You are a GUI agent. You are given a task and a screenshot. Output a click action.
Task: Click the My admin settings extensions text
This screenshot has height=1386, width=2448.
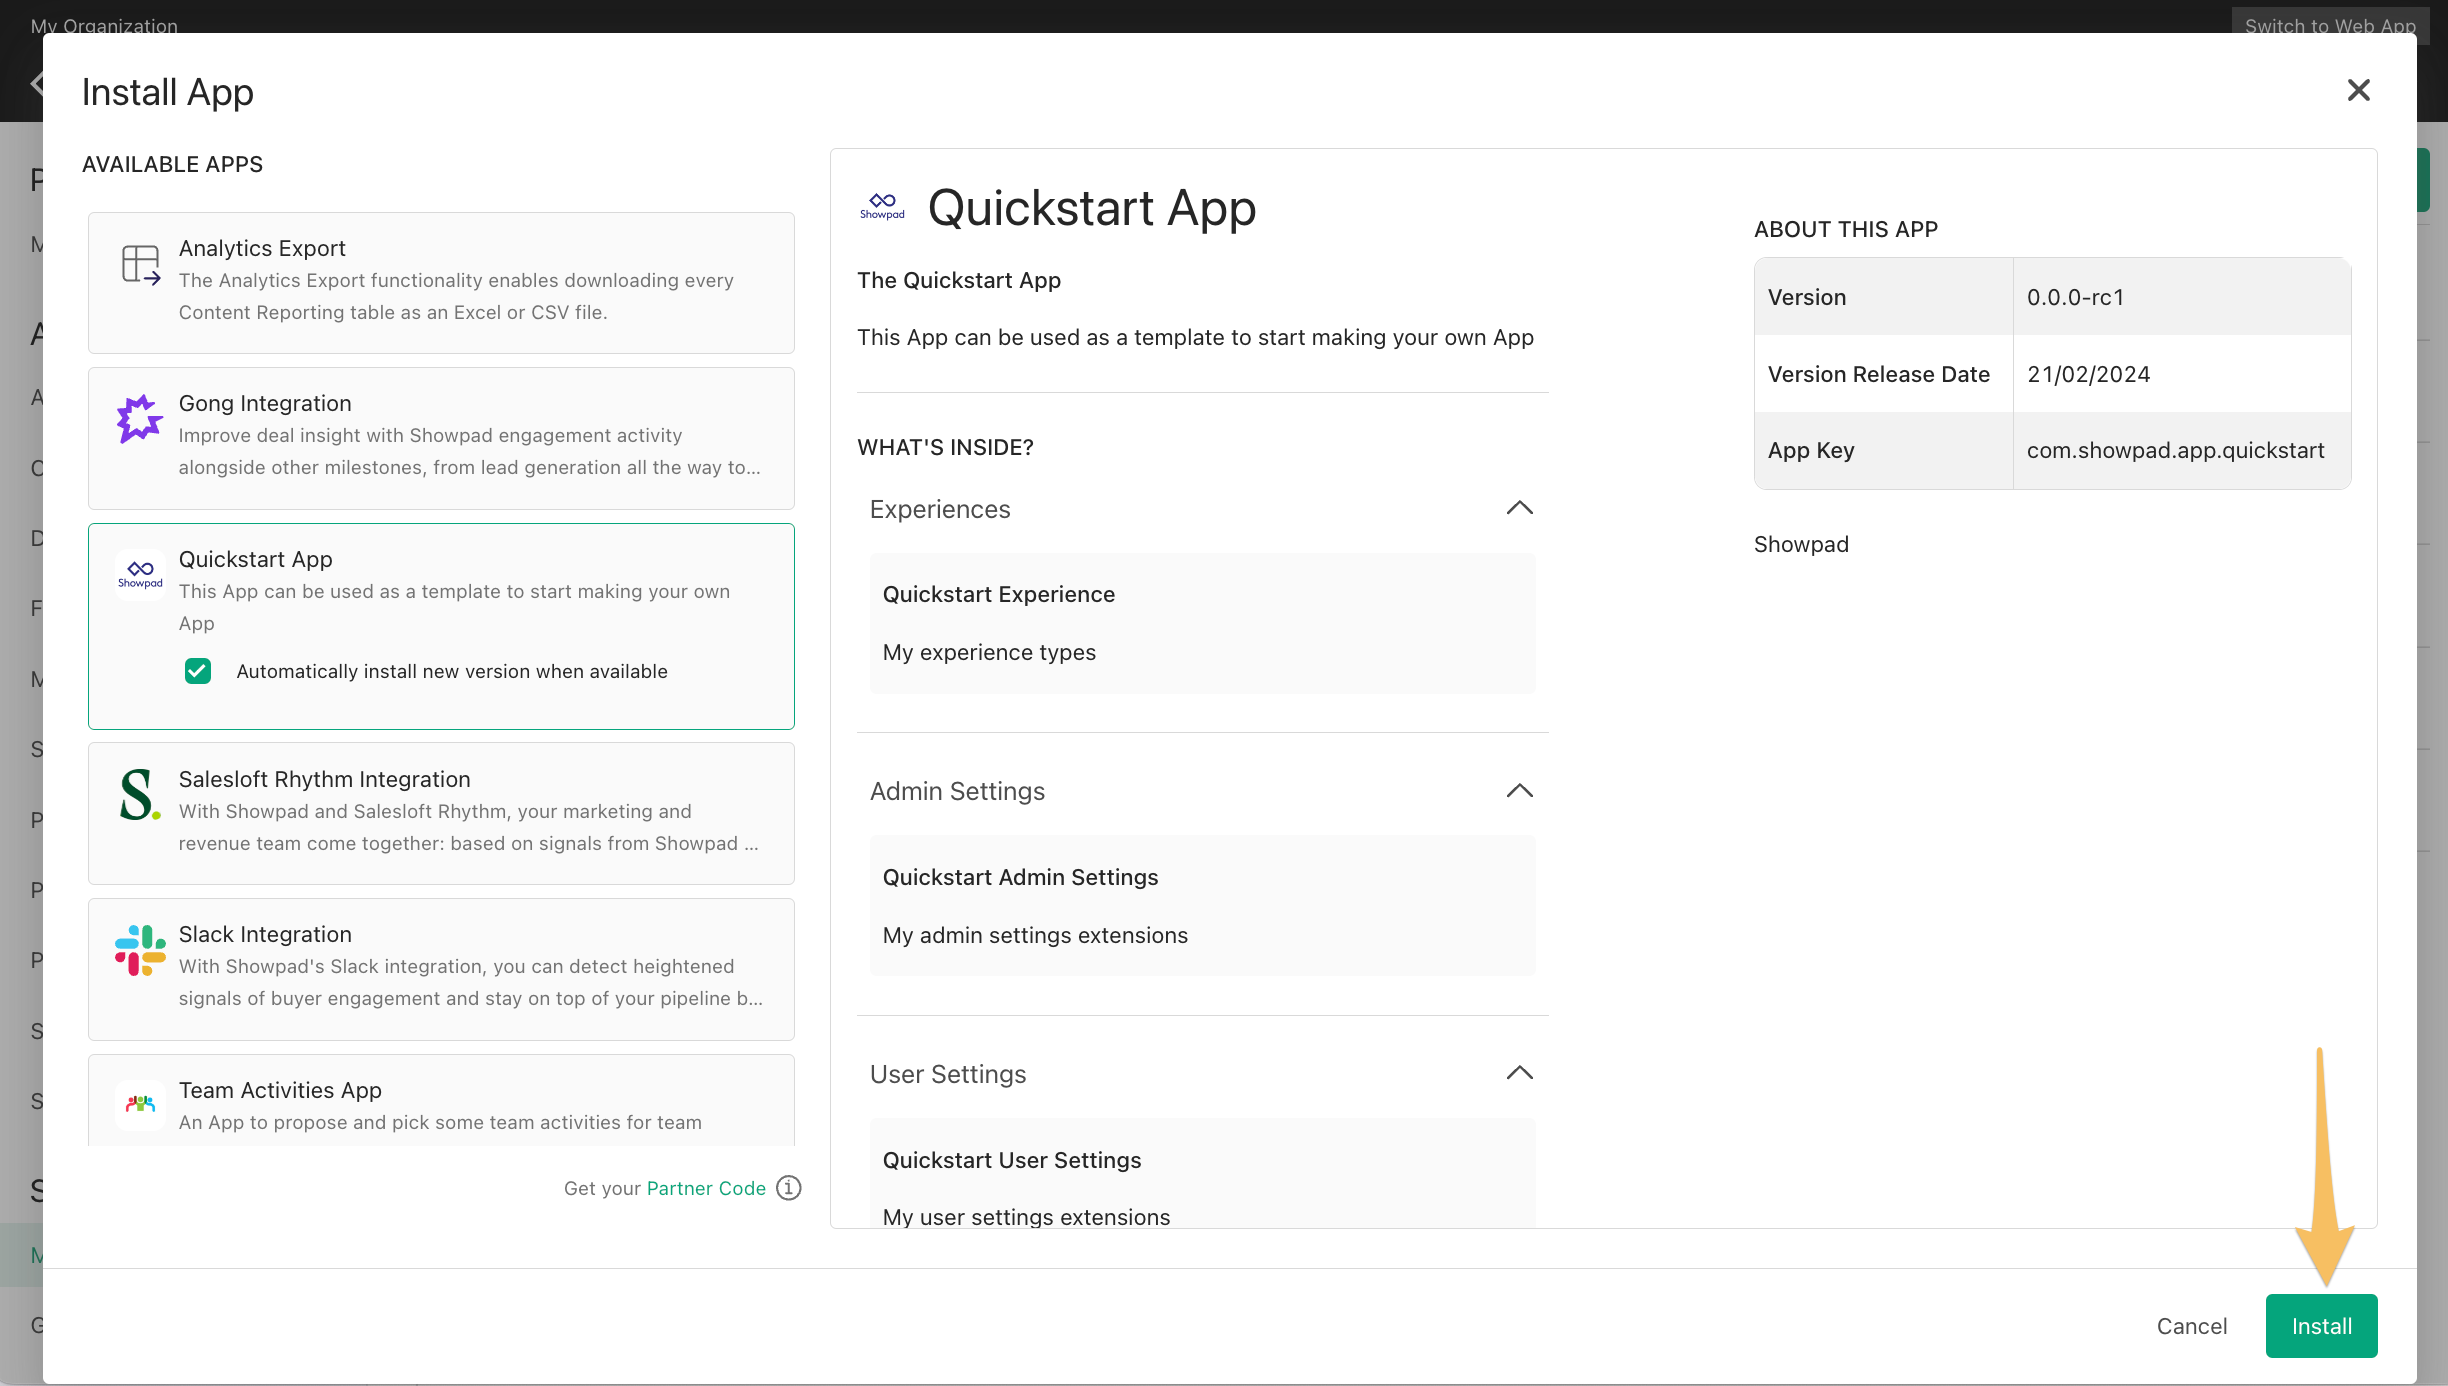coord(1035,935)
